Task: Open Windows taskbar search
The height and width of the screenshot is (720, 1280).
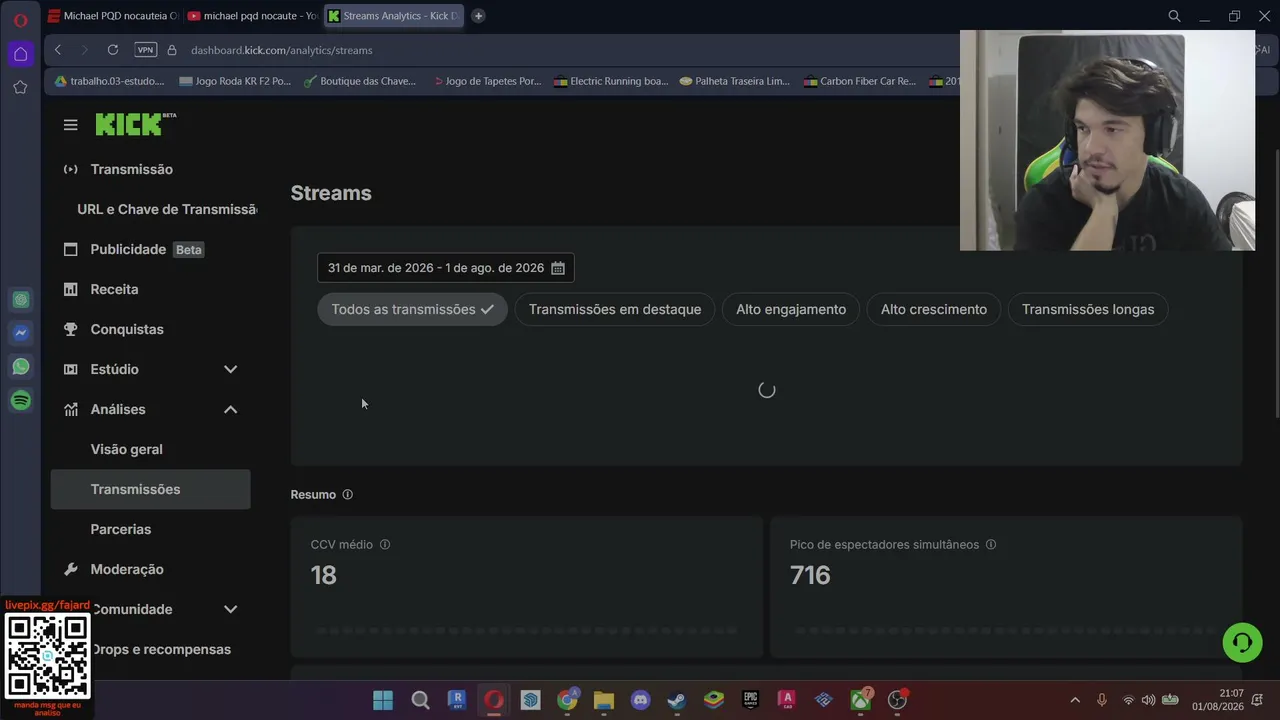Action: click(x=421, y=700)
